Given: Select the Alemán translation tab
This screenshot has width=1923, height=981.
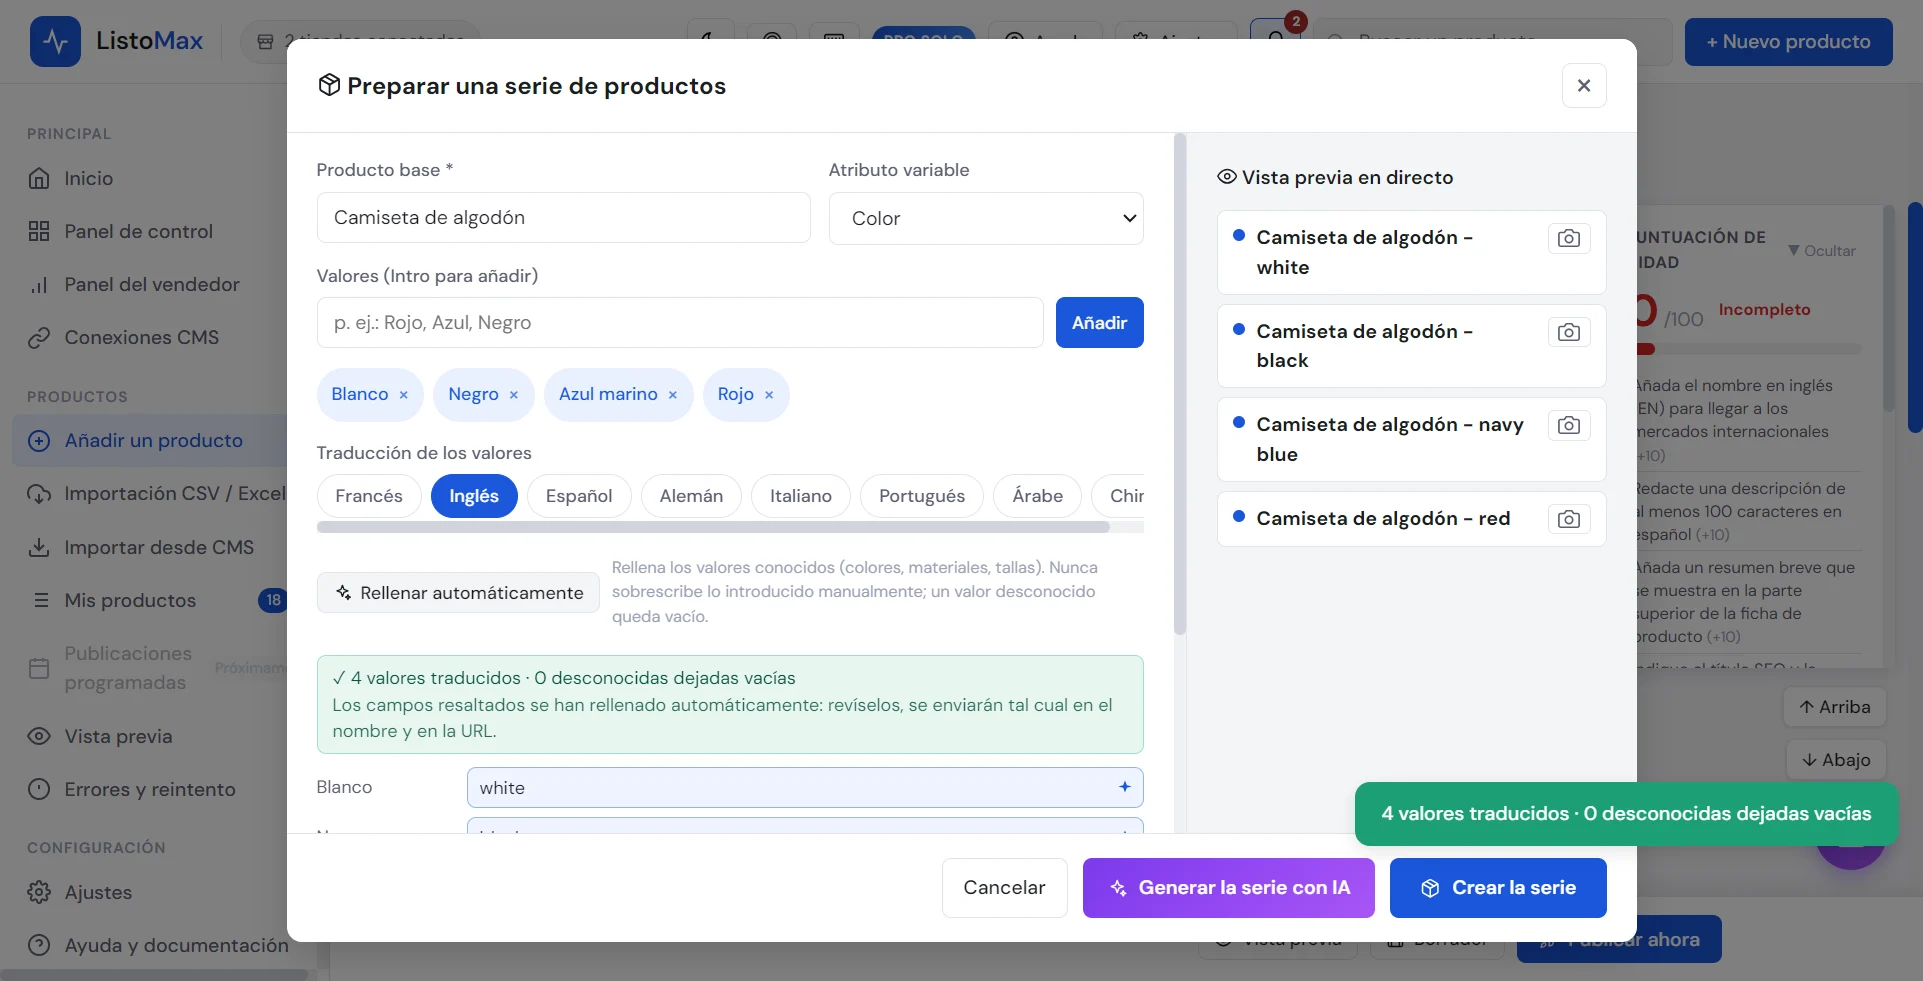Looking at the screenshot, I should (x=691, y=496).
